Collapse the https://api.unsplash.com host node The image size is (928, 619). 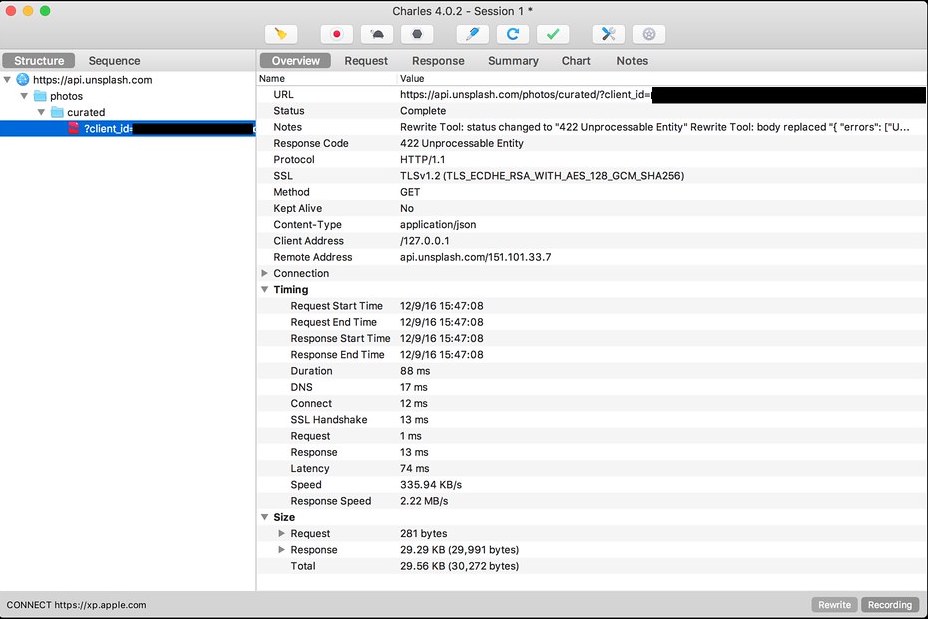point(7,79)
